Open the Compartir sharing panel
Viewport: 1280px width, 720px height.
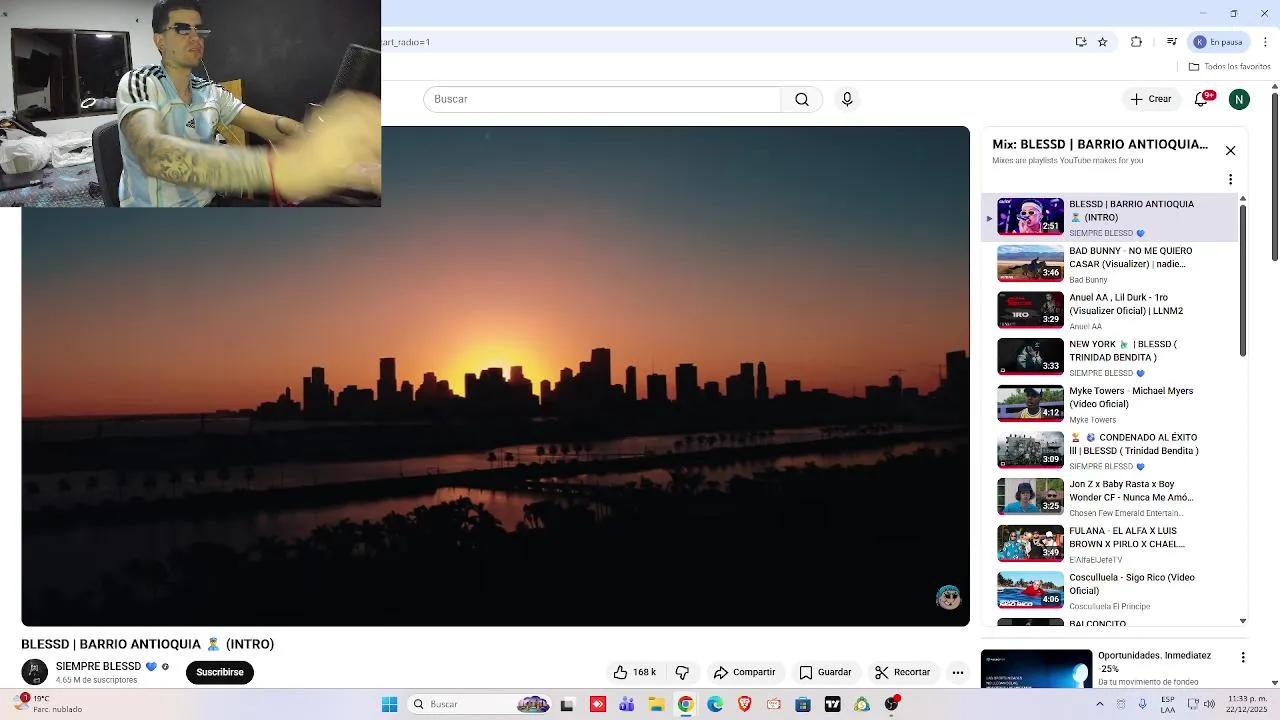744,672
